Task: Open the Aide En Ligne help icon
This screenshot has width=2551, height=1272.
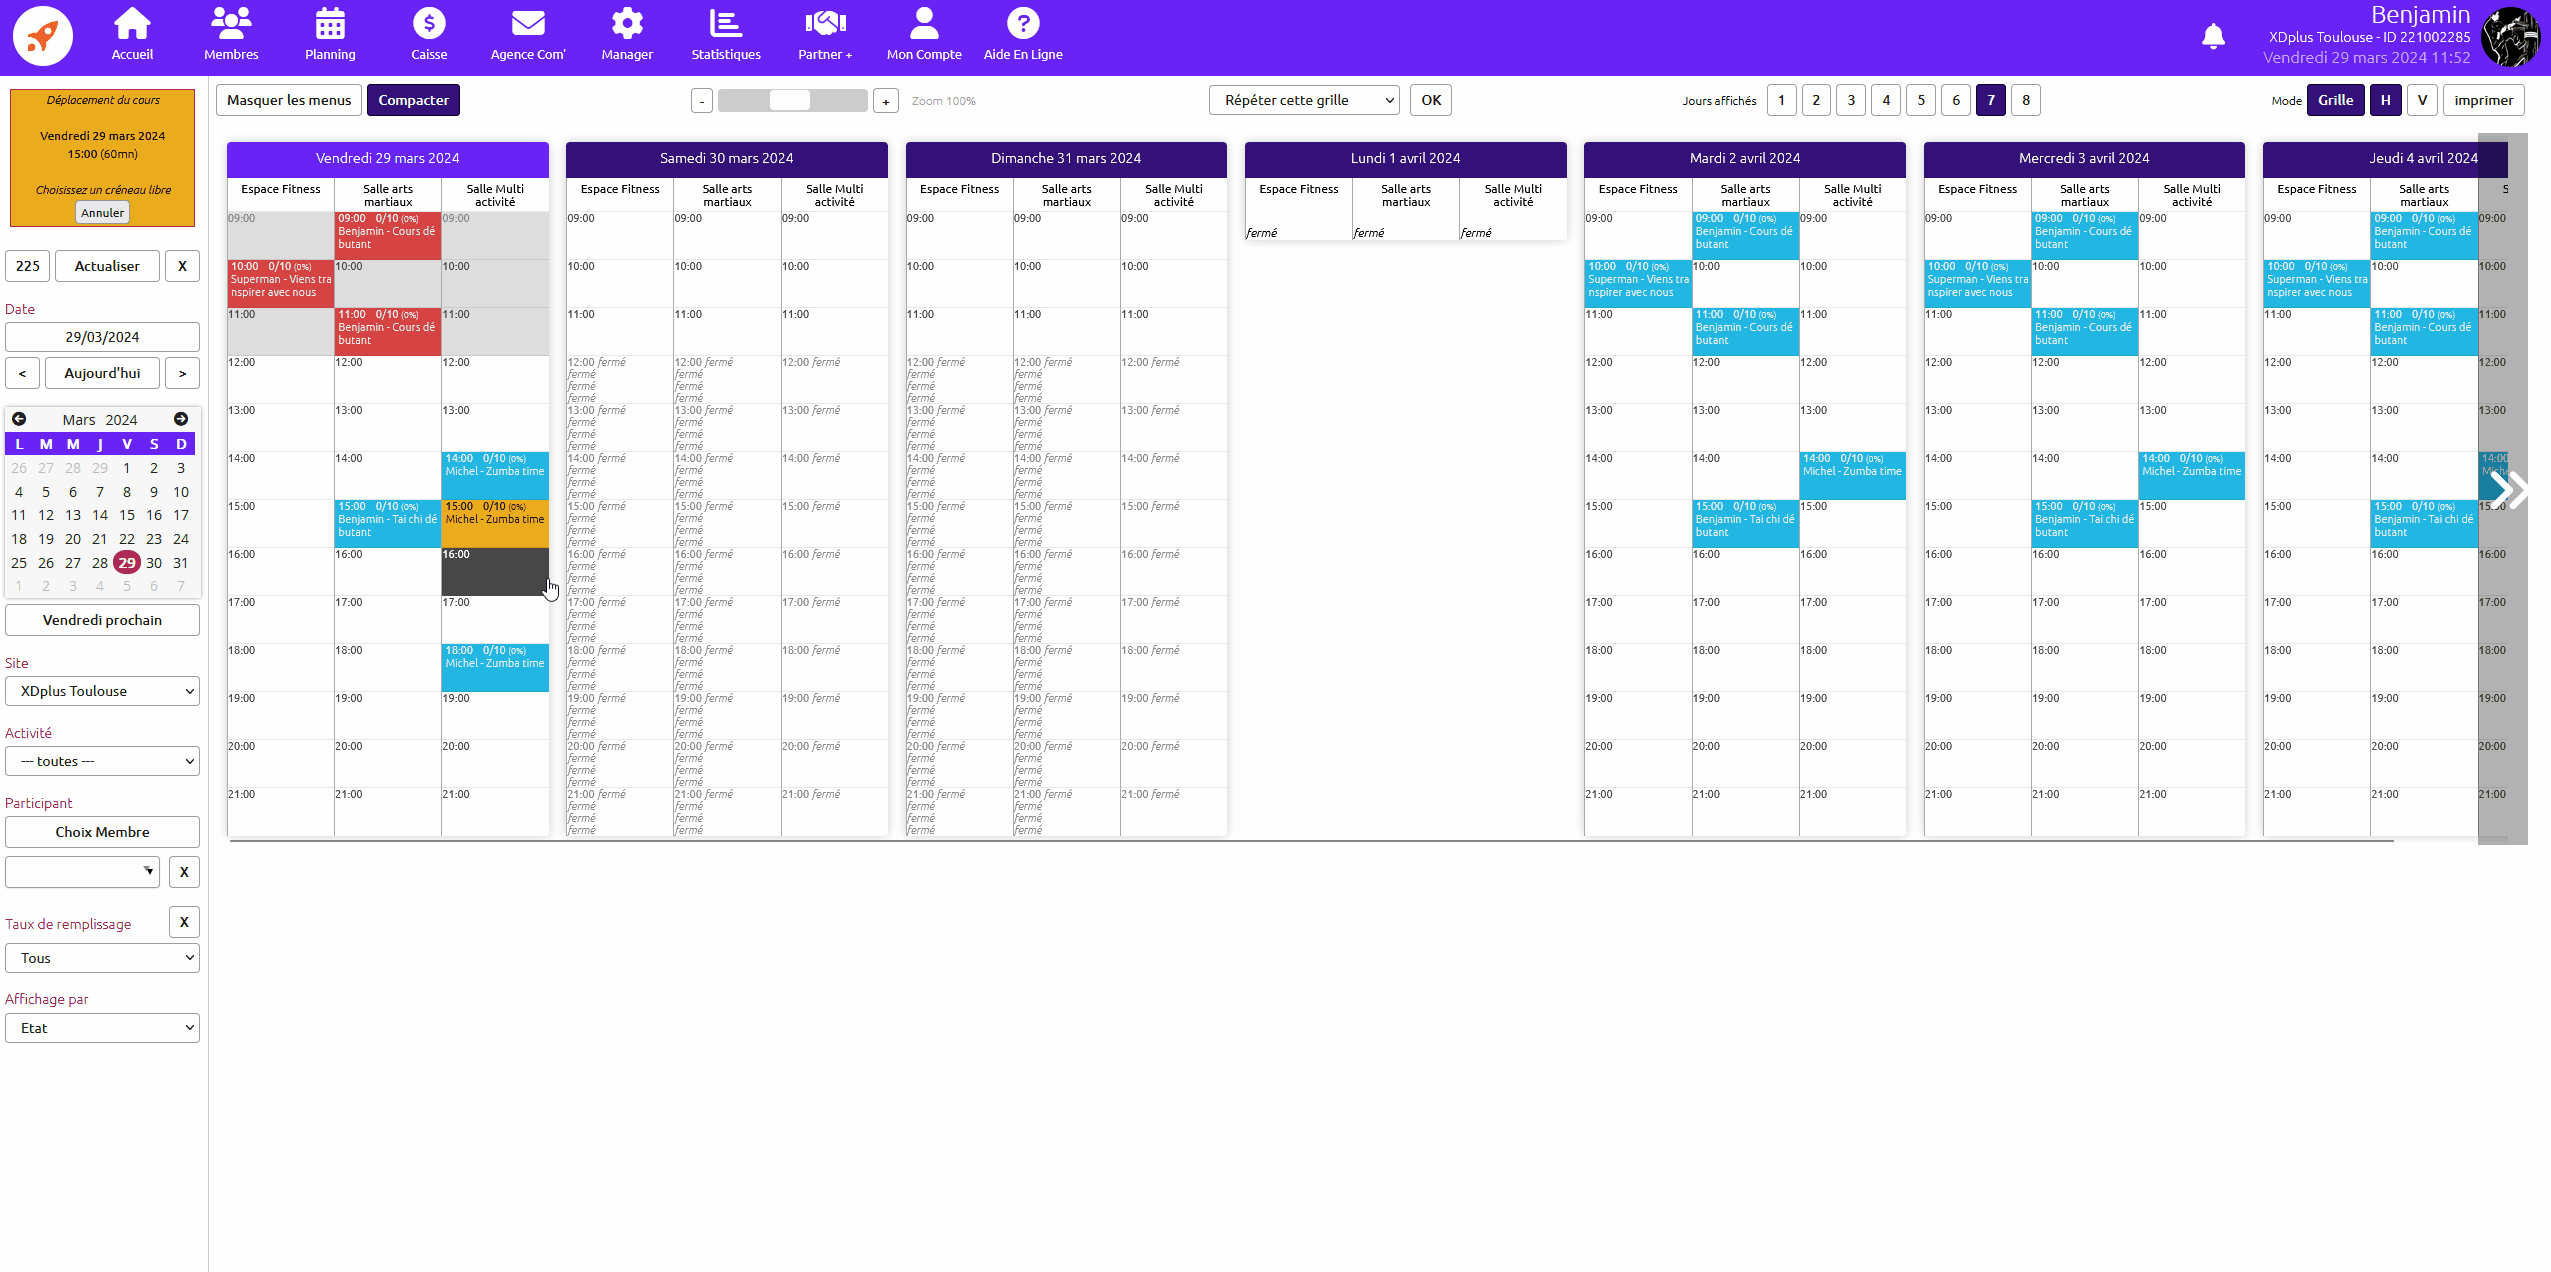Action: pyautogui.click(x=1023, y=23)
